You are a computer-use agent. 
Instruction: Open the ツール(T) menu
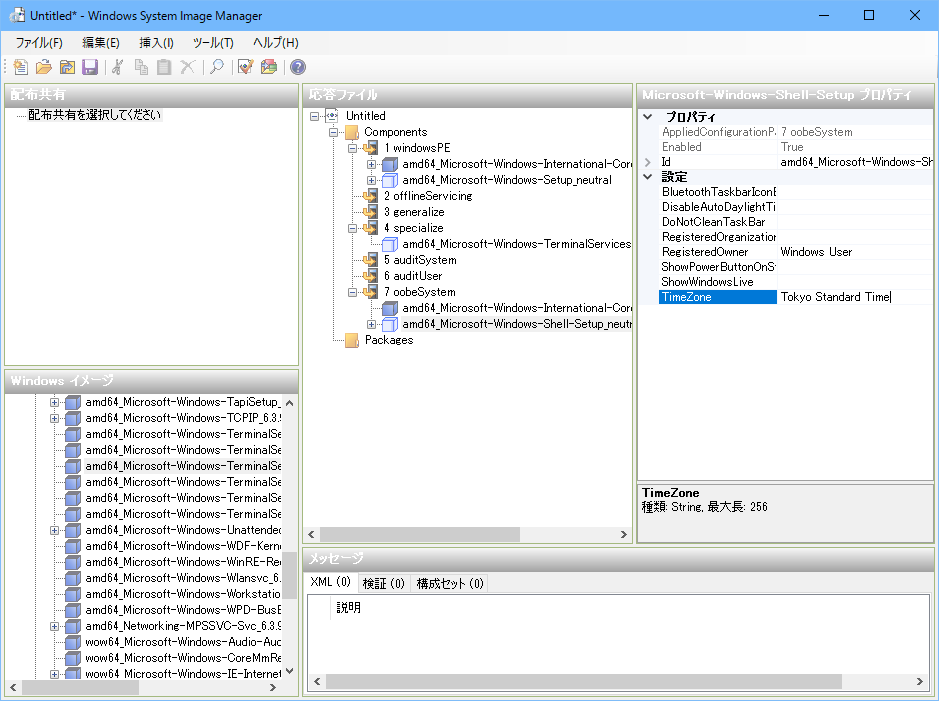point(213,43)
